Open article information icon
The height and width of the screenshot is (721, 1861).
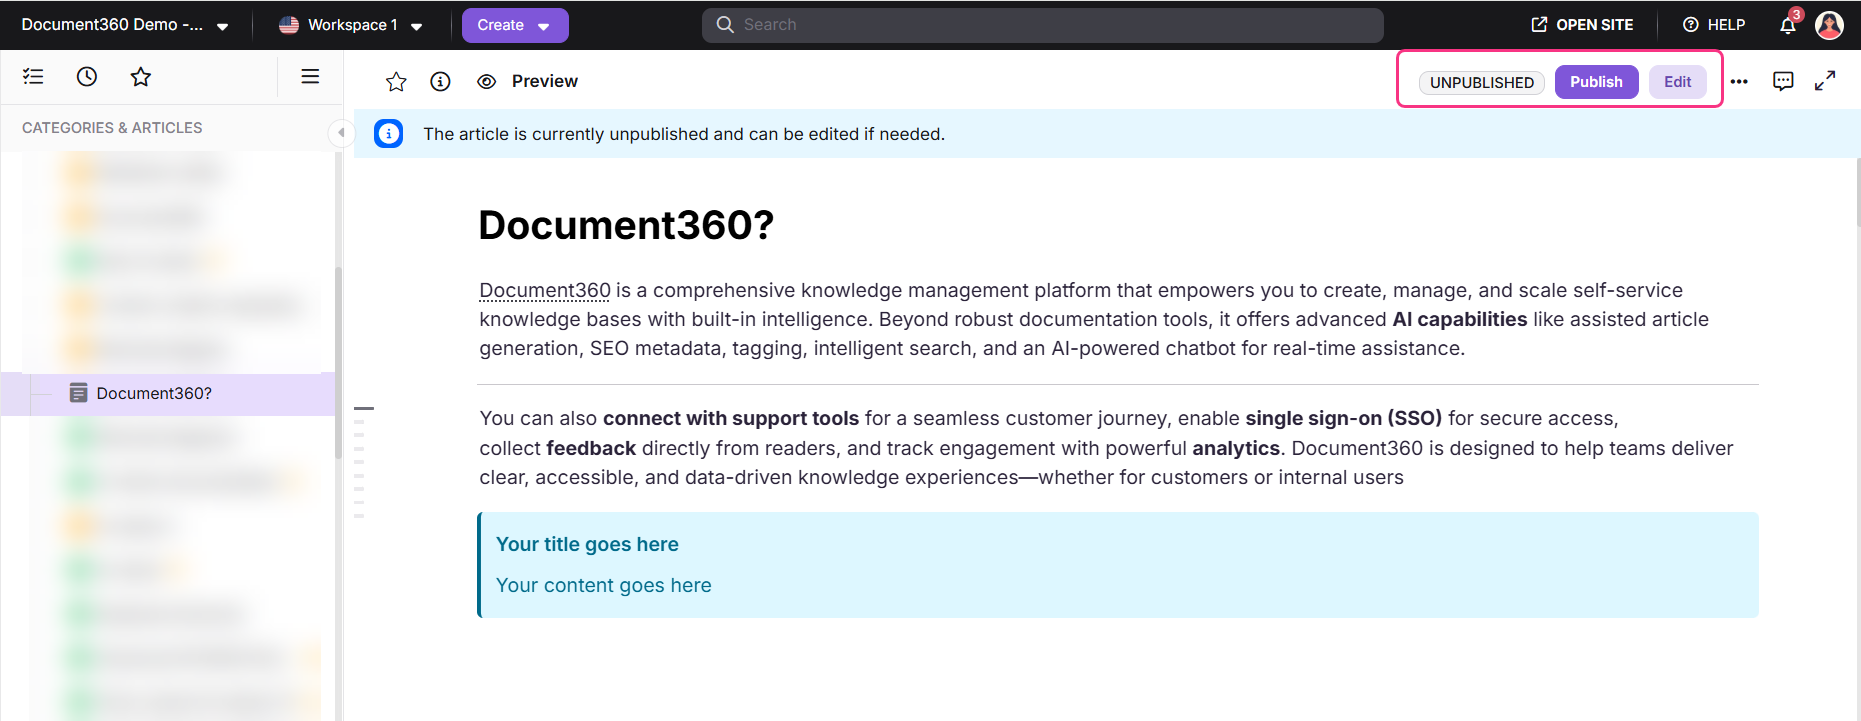click(x=440, y=82)
